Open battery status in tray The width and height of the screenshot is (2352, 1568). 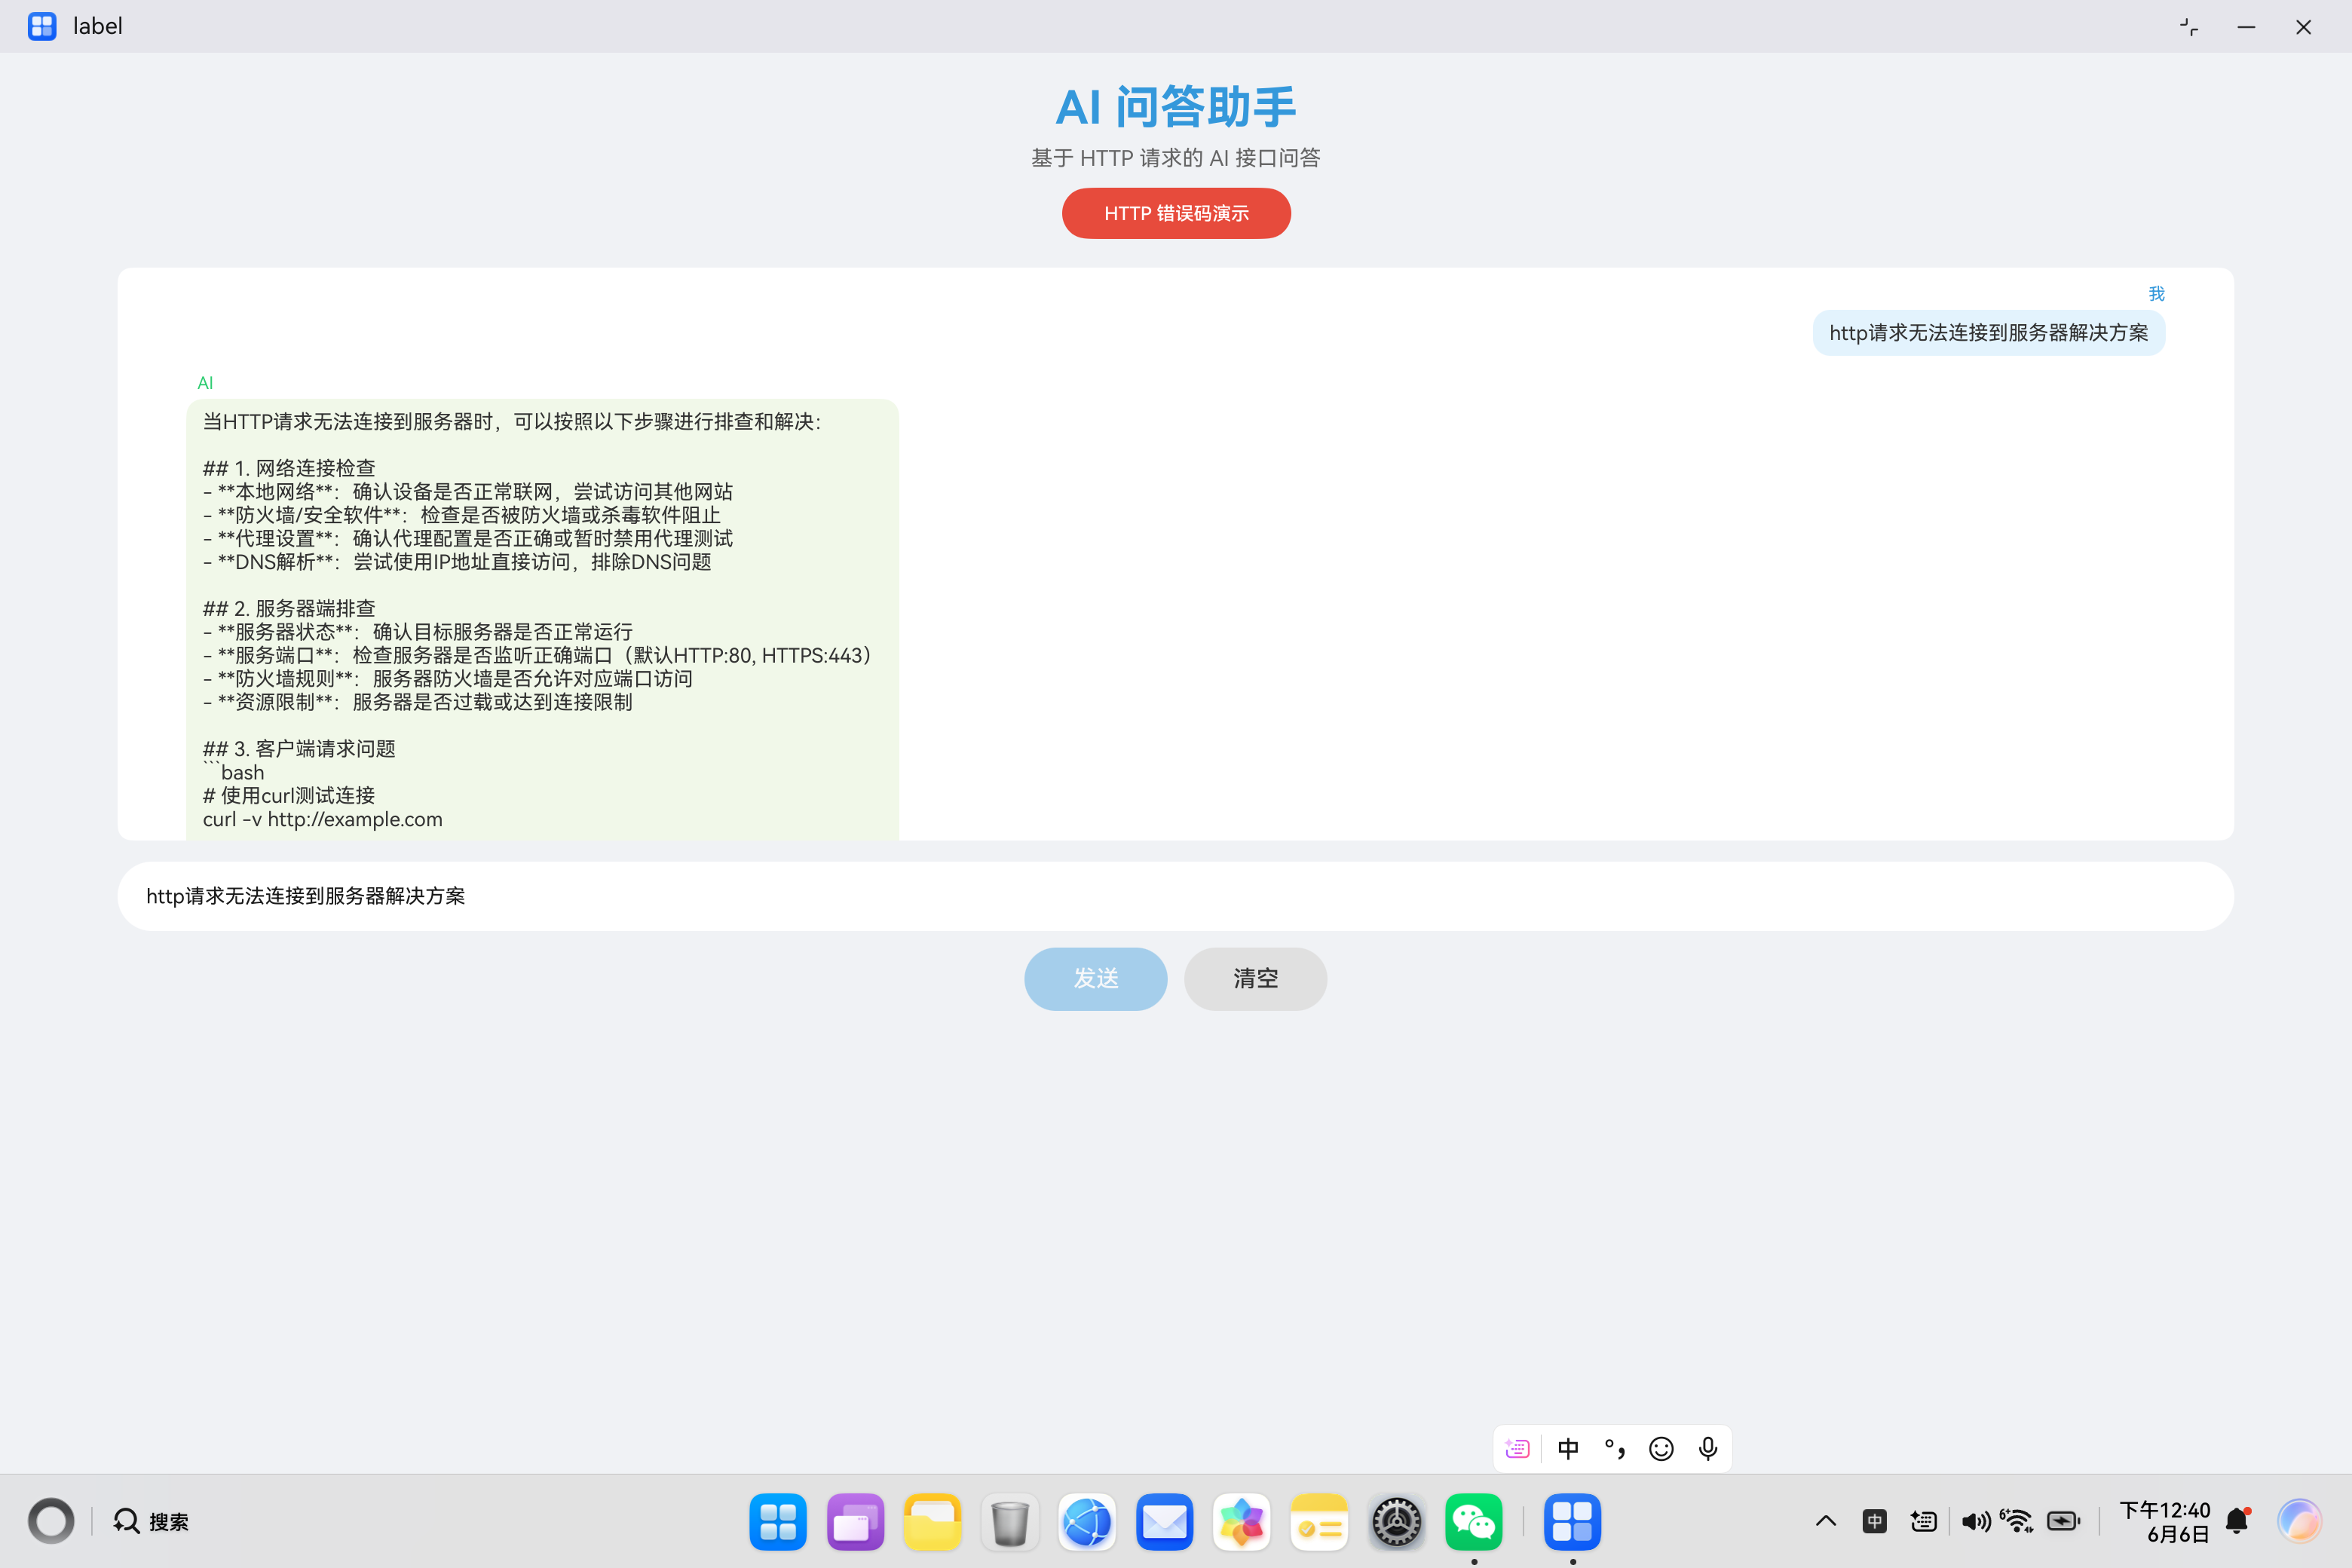coord(2063,1521)
